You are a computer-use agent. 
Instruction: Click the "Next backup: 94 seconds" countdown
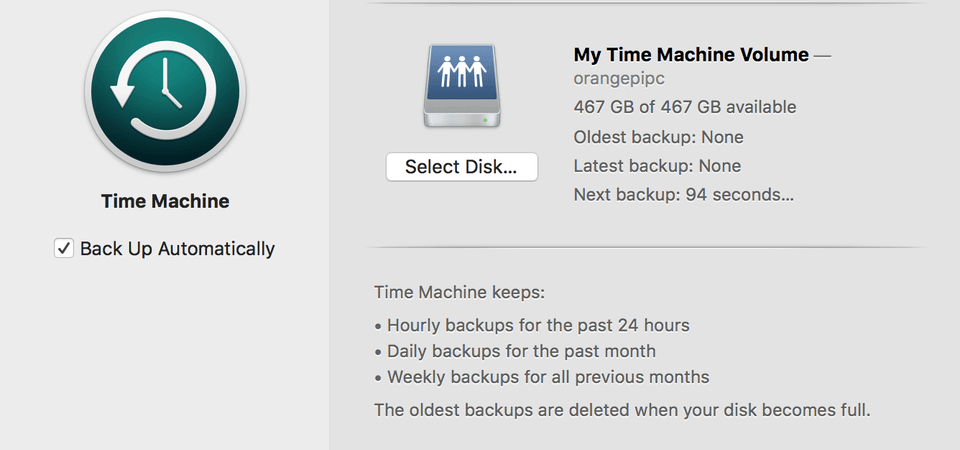click(683, 195)
